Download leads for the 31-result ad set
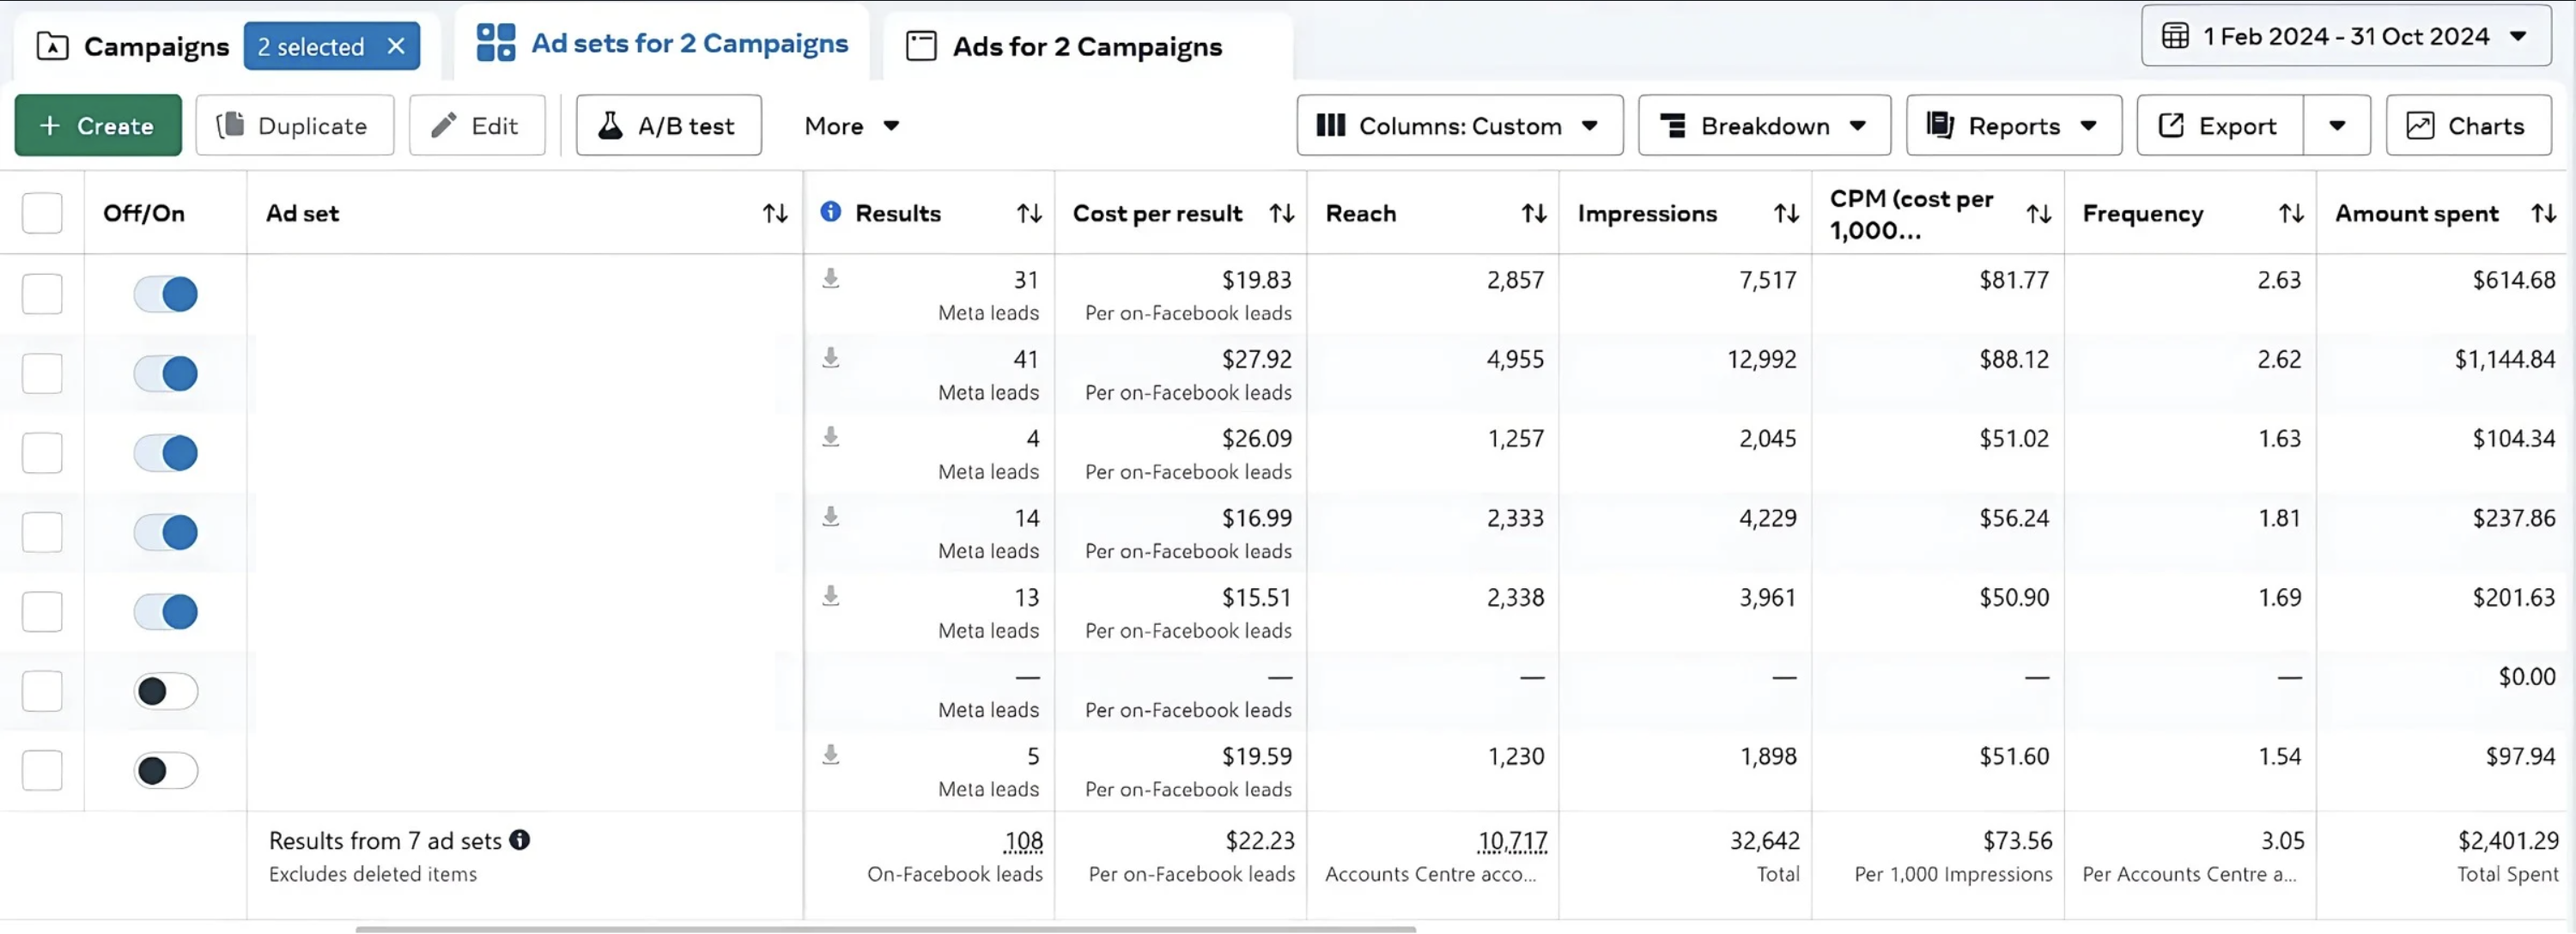 click(830, 278)
